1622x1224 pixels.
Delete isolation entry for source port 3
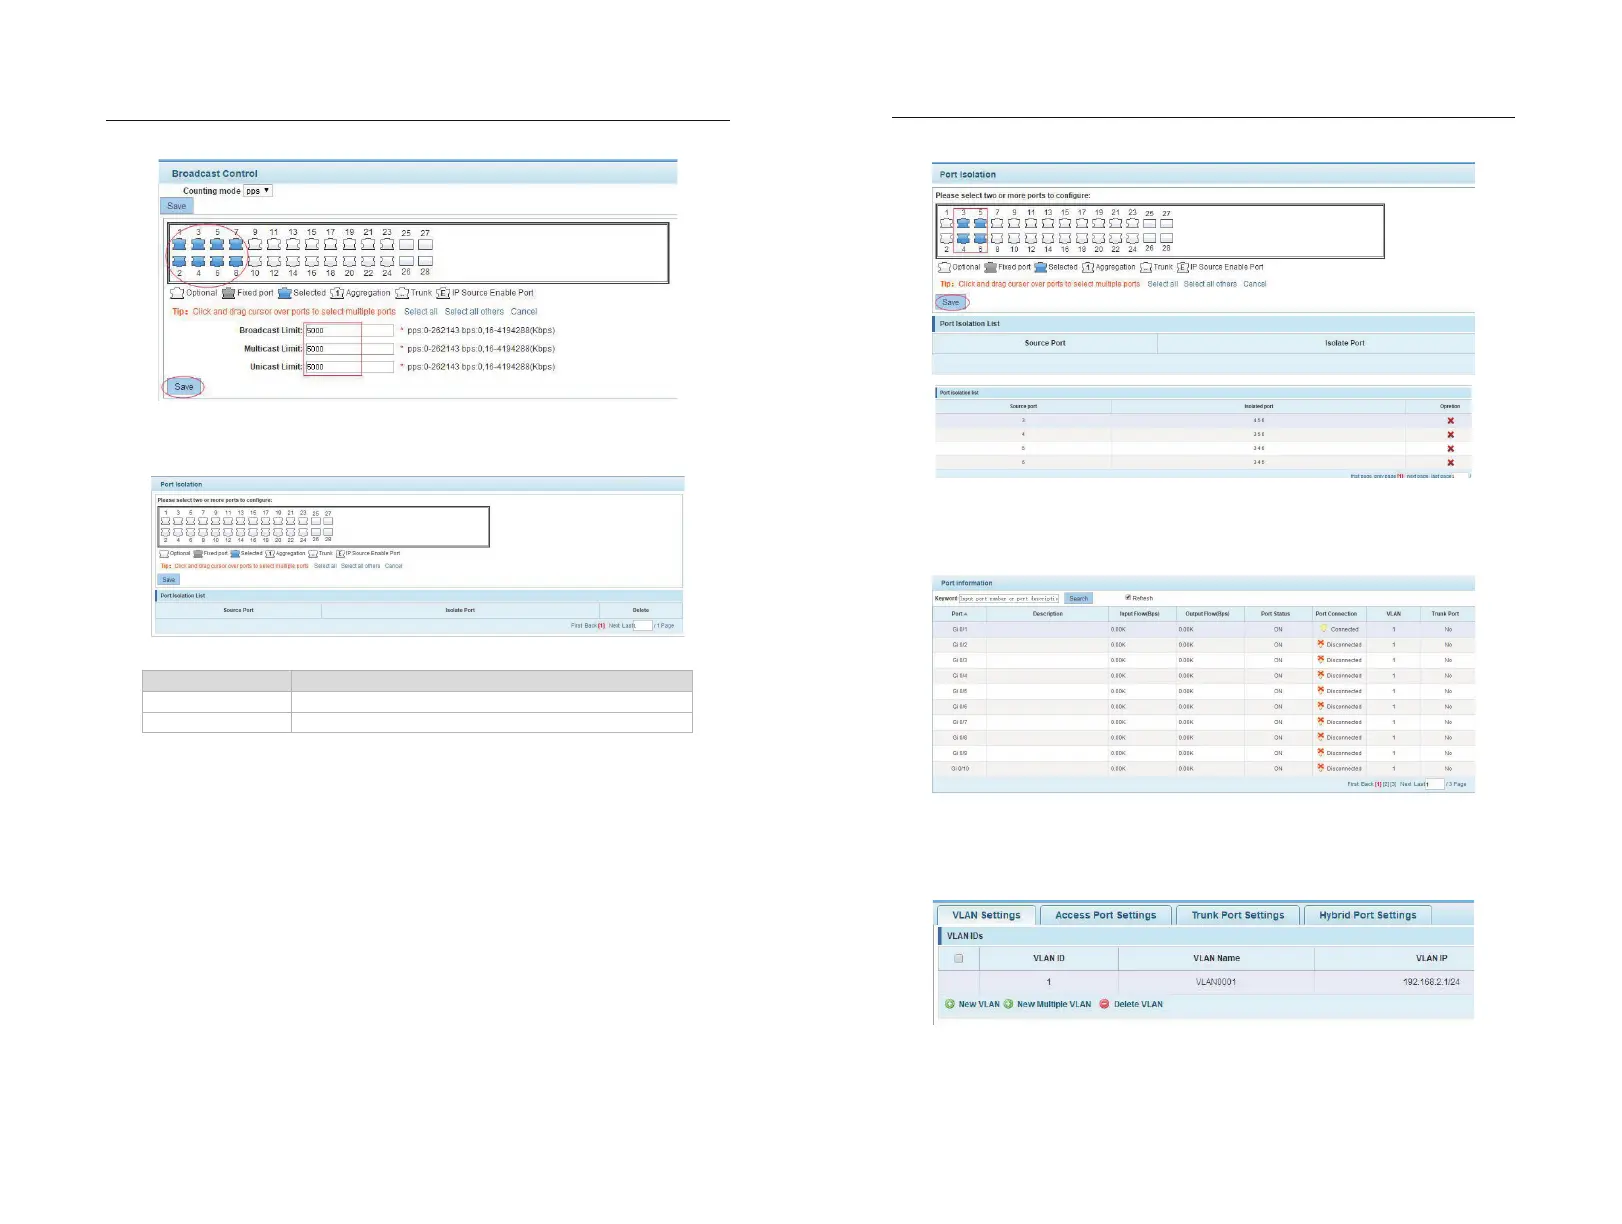pyautogui.click(x=1450, y=421)
